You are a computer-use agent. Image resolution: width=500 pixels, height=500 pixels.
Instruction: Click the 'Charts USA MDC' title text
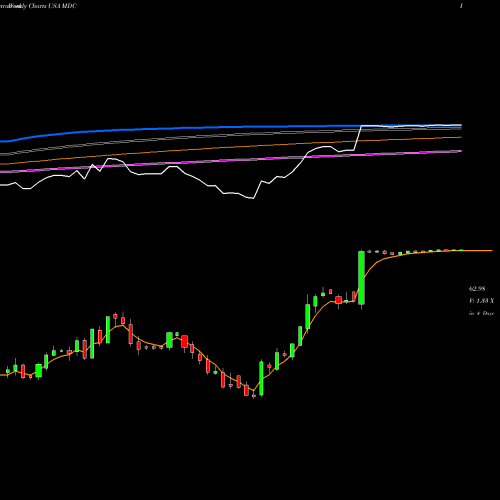pyautogui.click(x=53, y=6)
